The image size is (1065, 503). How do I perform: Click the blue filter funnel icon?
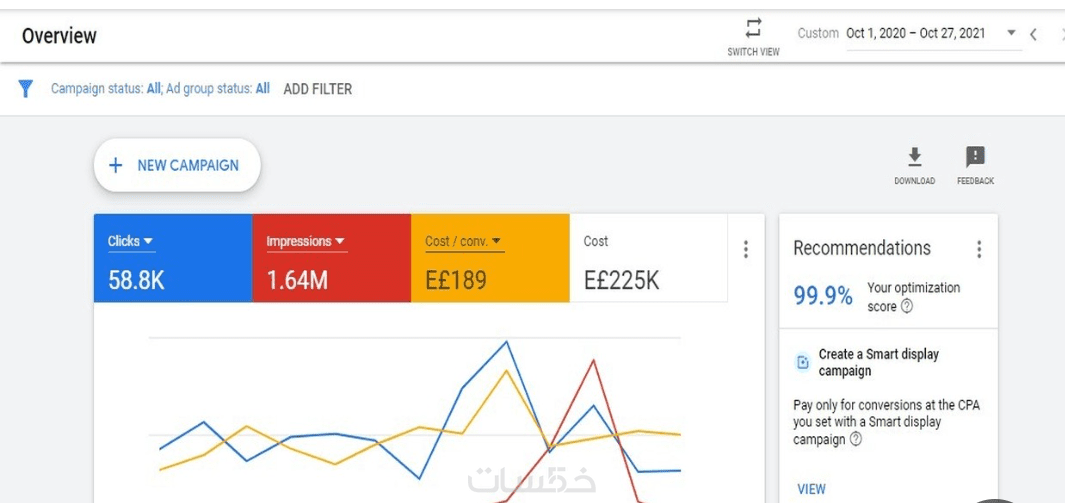(x=27, y=89)
